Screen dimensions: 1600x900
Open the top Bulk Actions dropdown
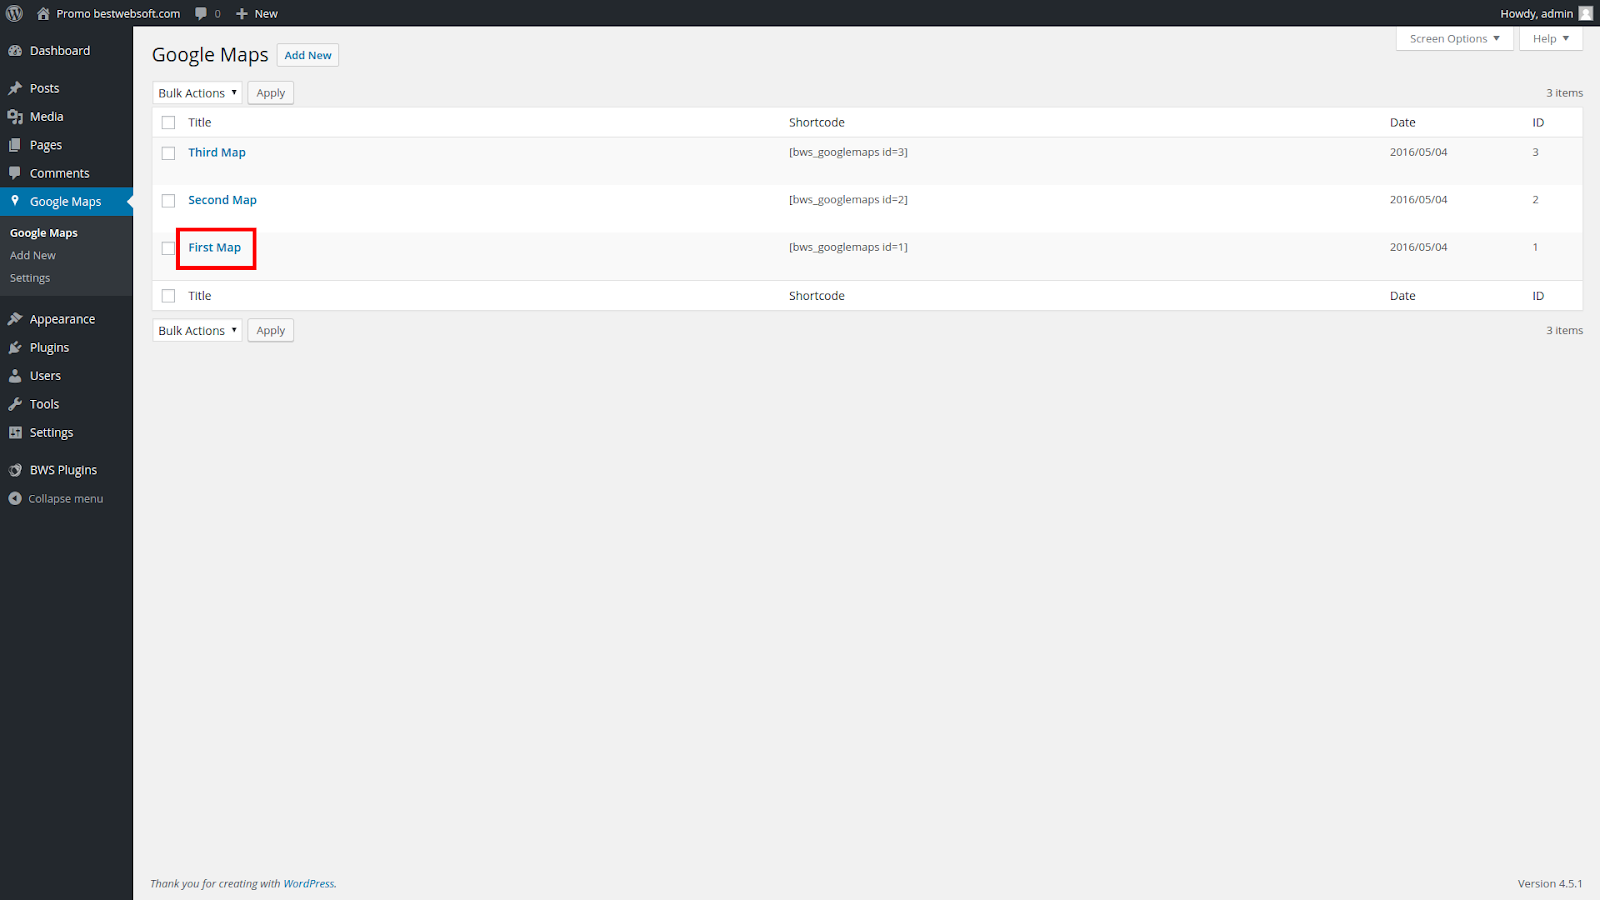(x=197, y=93)
